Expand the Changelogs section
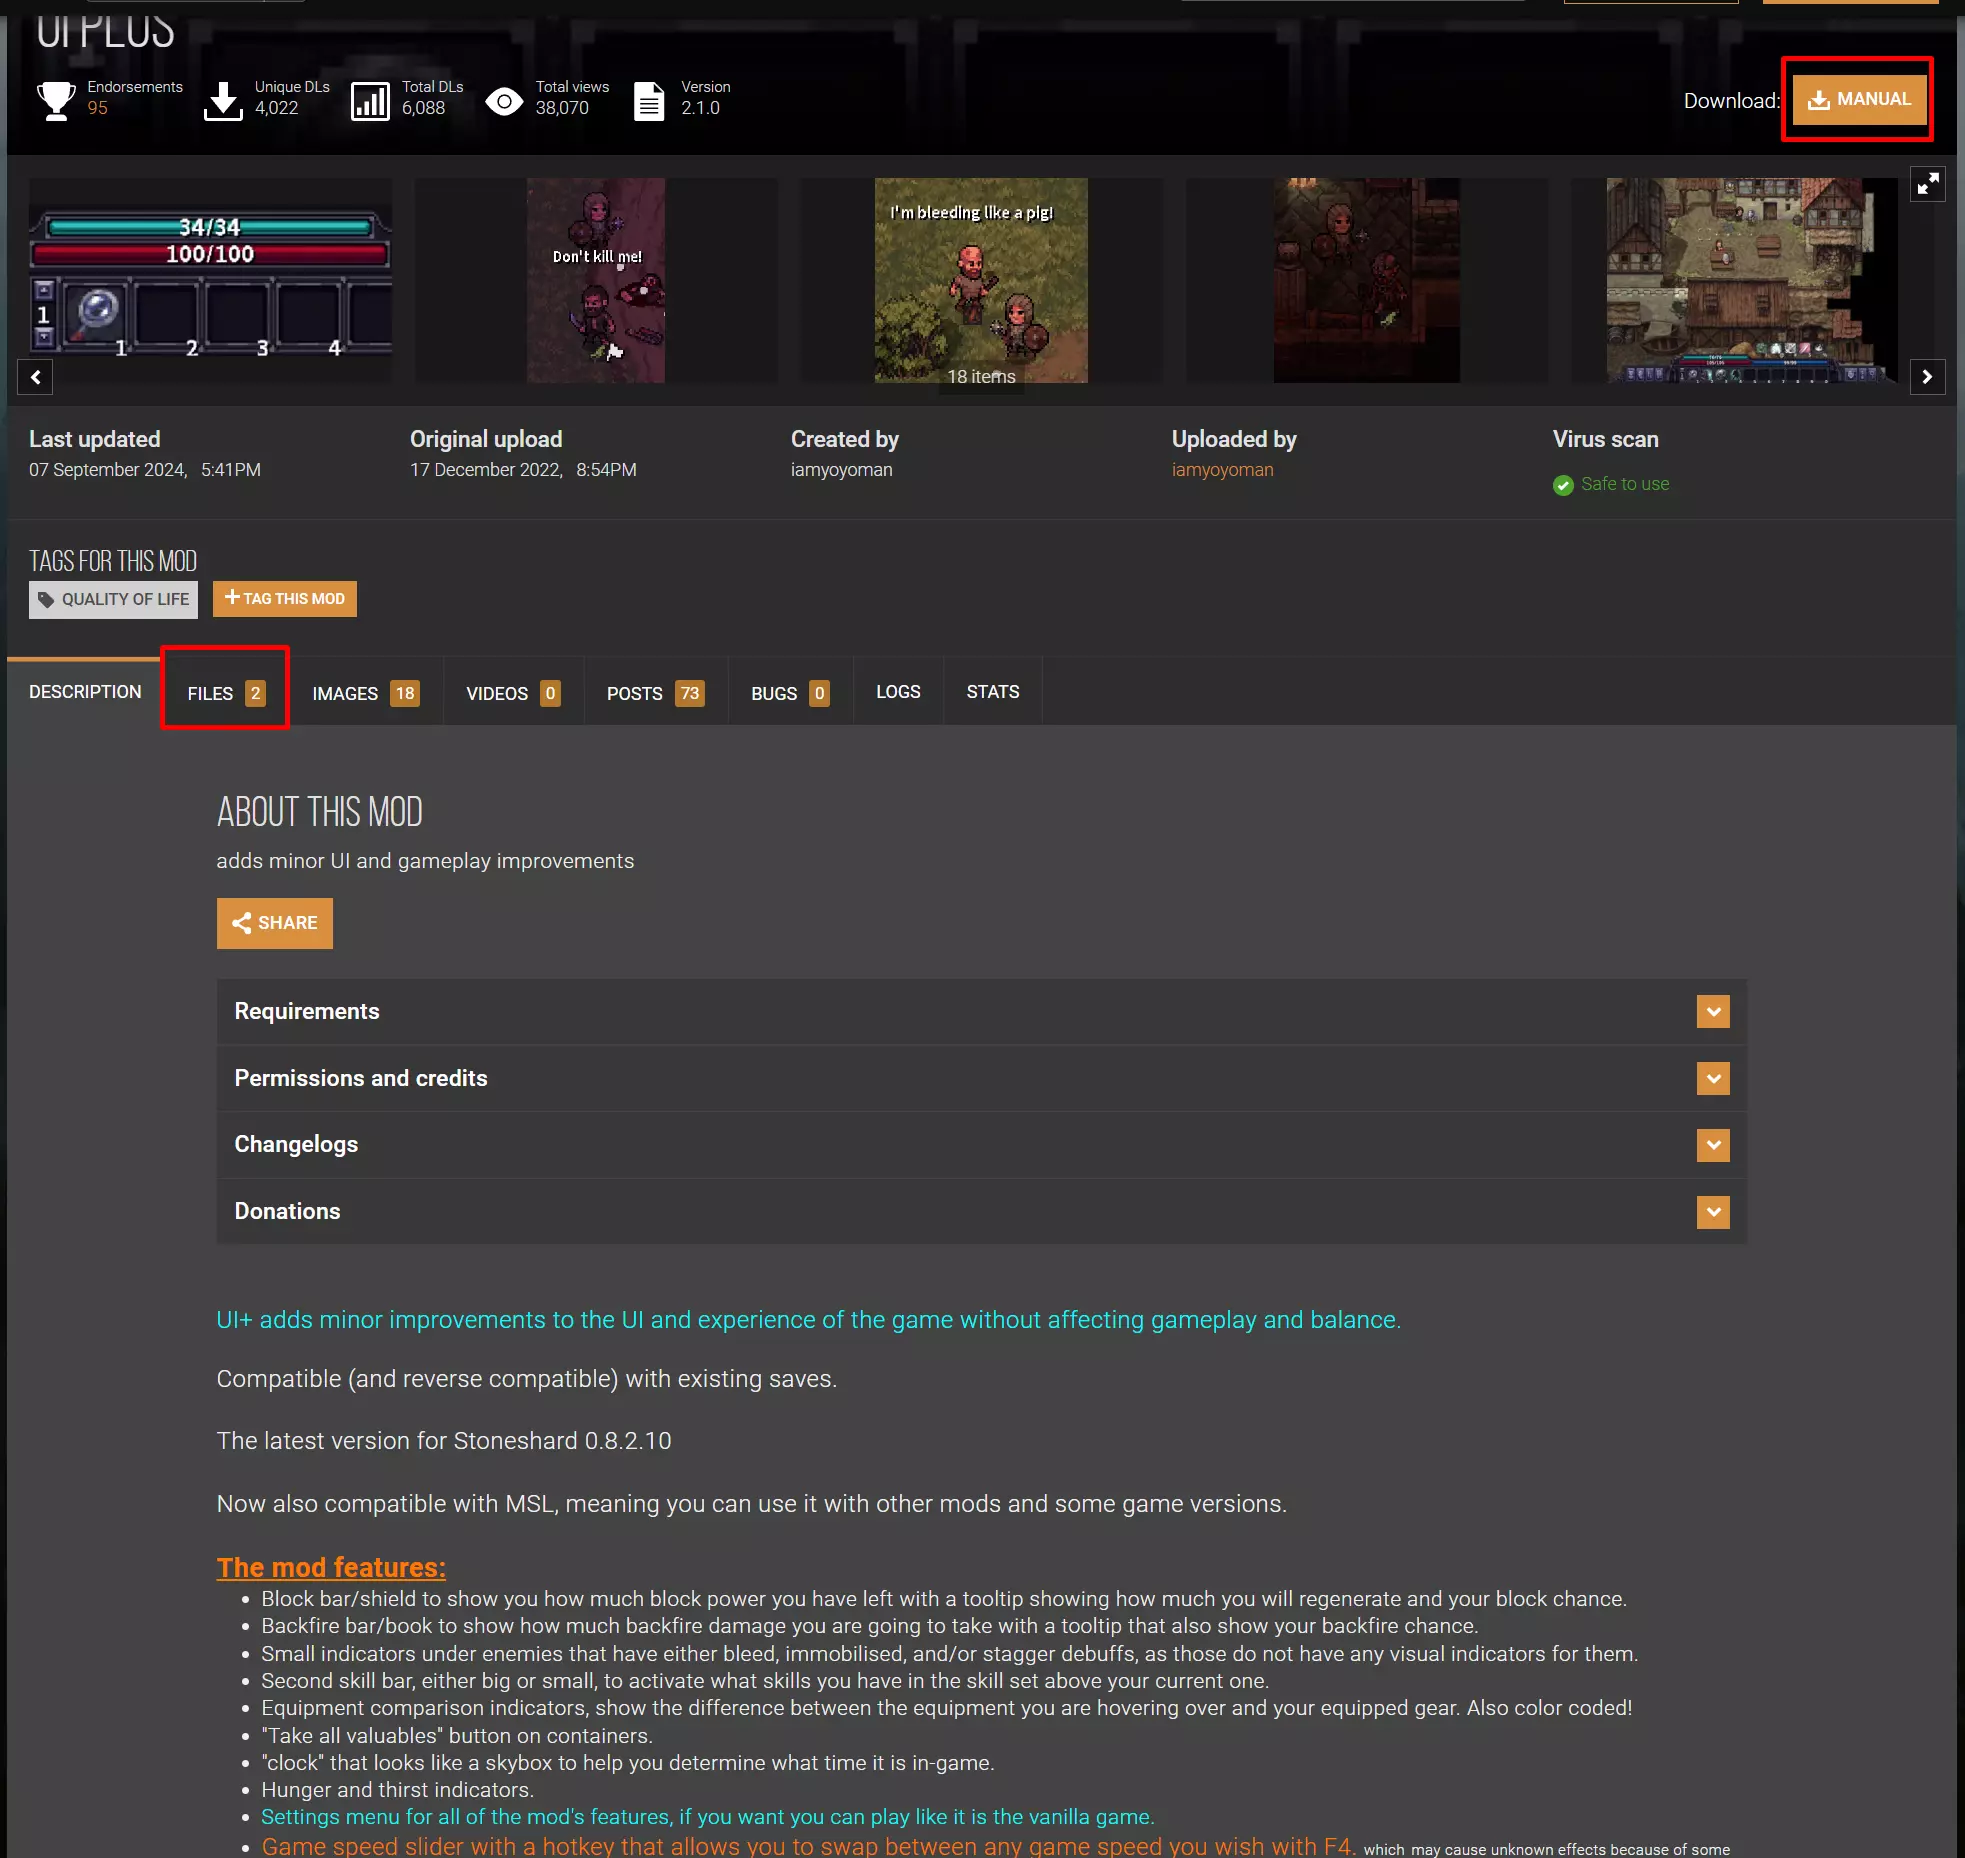Image resolution: width=1965 pixels, height=1858 pixels. tap(1713, 1145)
